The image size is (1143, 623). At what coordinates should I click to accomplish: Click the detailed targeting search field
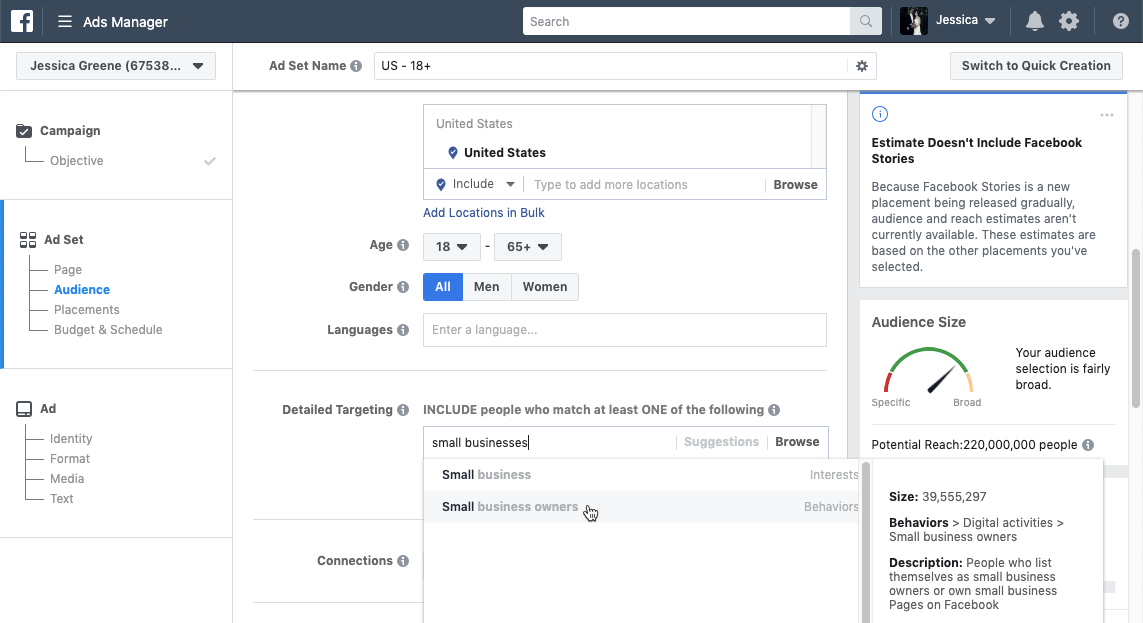(x=551, y=442)
